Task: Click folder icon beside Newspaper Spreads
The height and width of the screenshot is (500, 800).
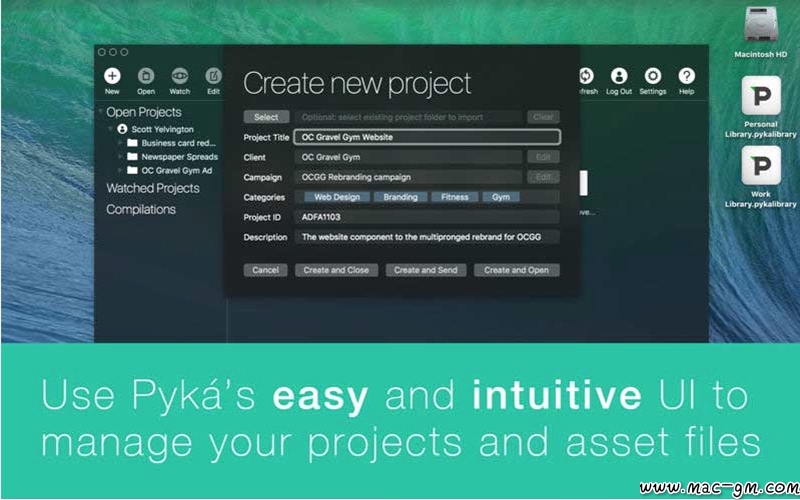Action: 132,157
